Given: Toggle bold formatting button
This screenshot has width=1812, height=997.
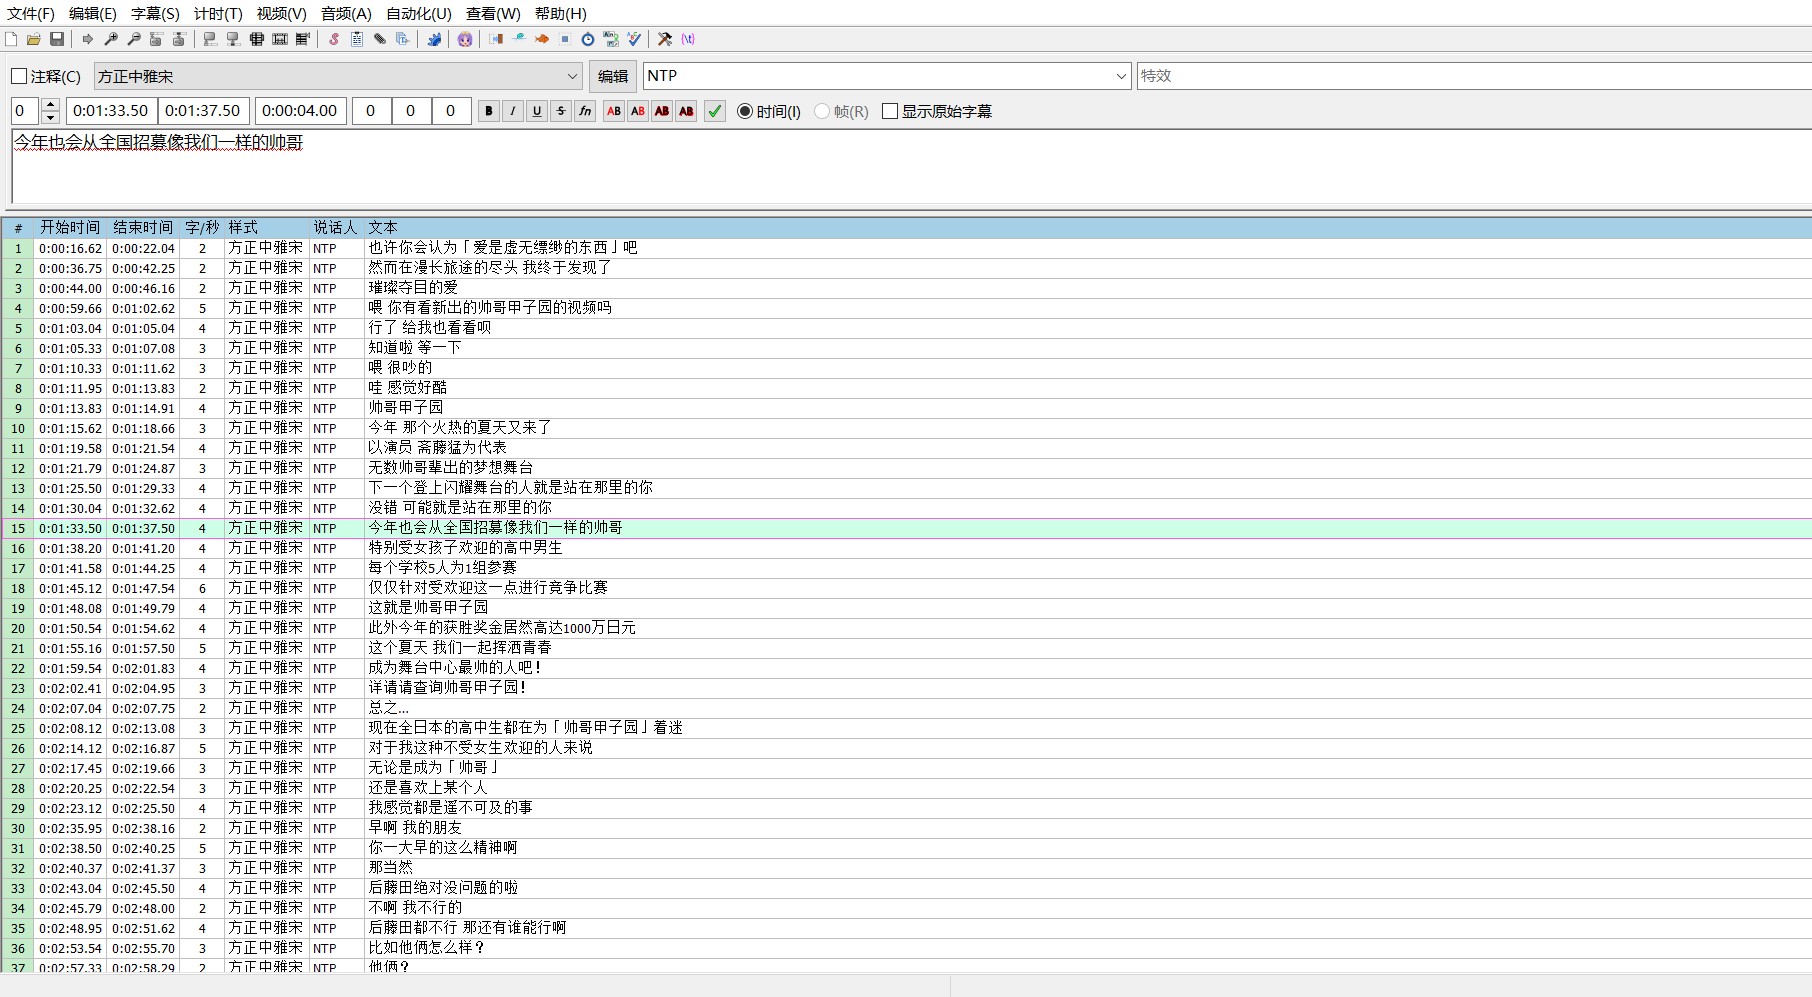Looking at the screenshot, I should click(489, 111).
